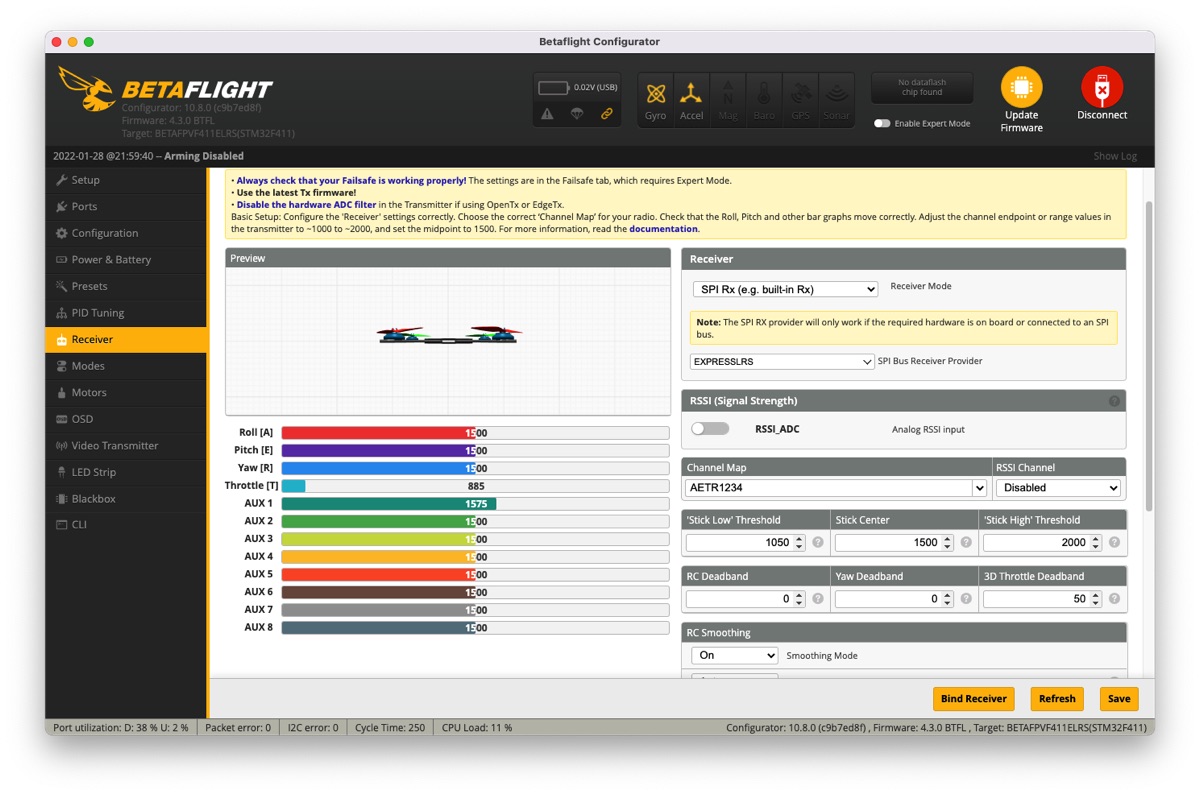This screenshot has height=795, width=1200.
Task: Click the Sonar sensor icon
Action: tap(836, 95)
